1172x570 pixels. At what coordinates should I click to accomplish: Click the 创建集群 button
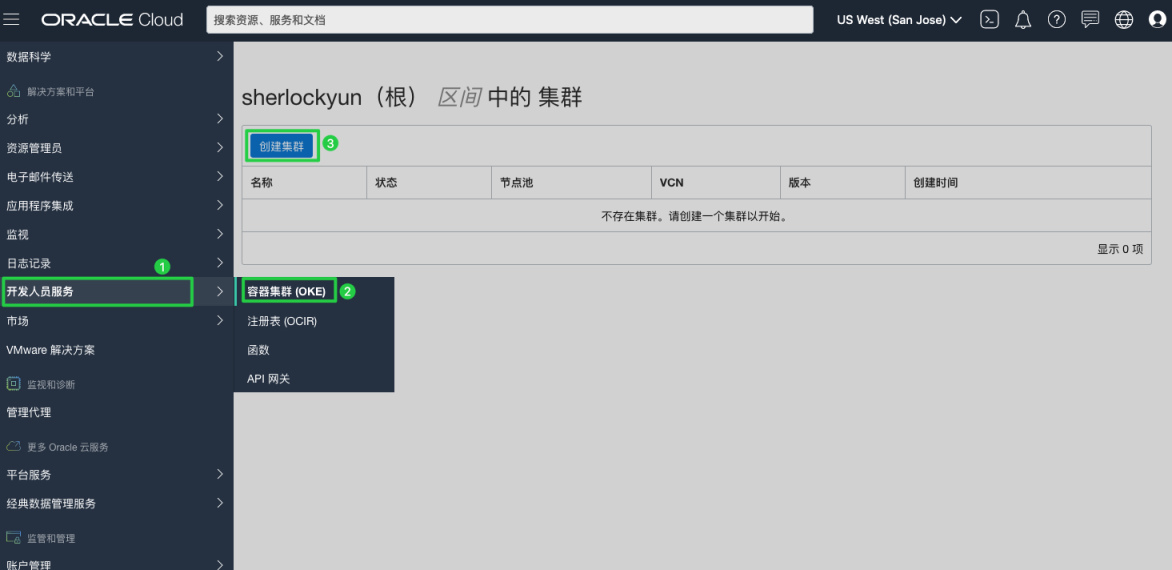click(281, 146)
